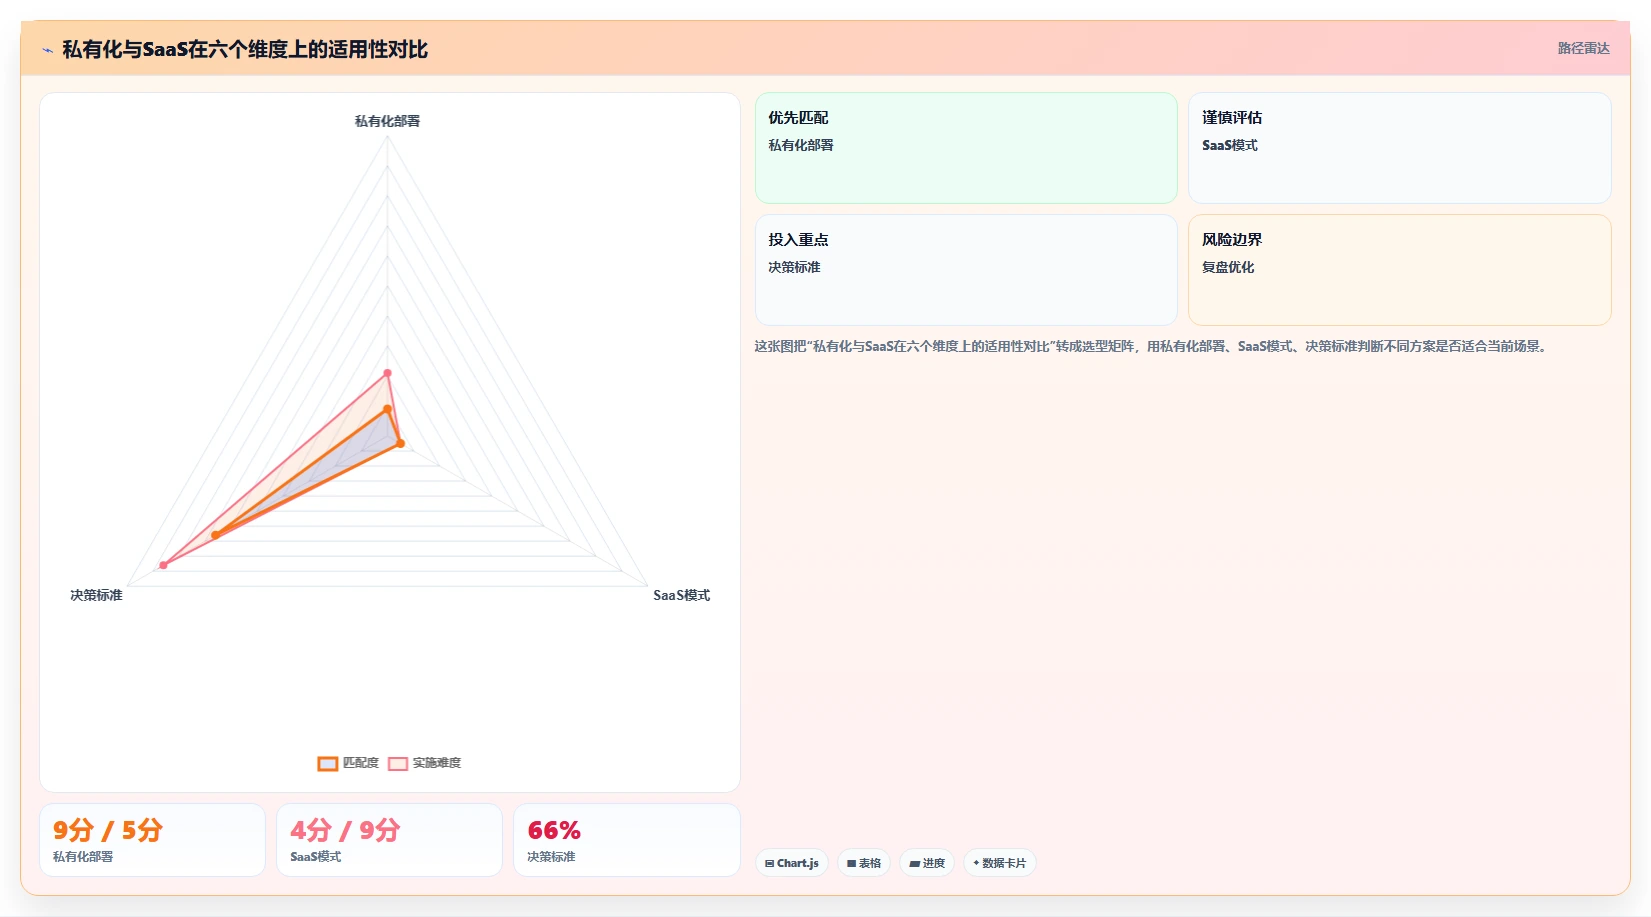Viewport: 1651px width, 917px height.
Task: Open the 谨慎评估 card
Action: point(1400,148)
